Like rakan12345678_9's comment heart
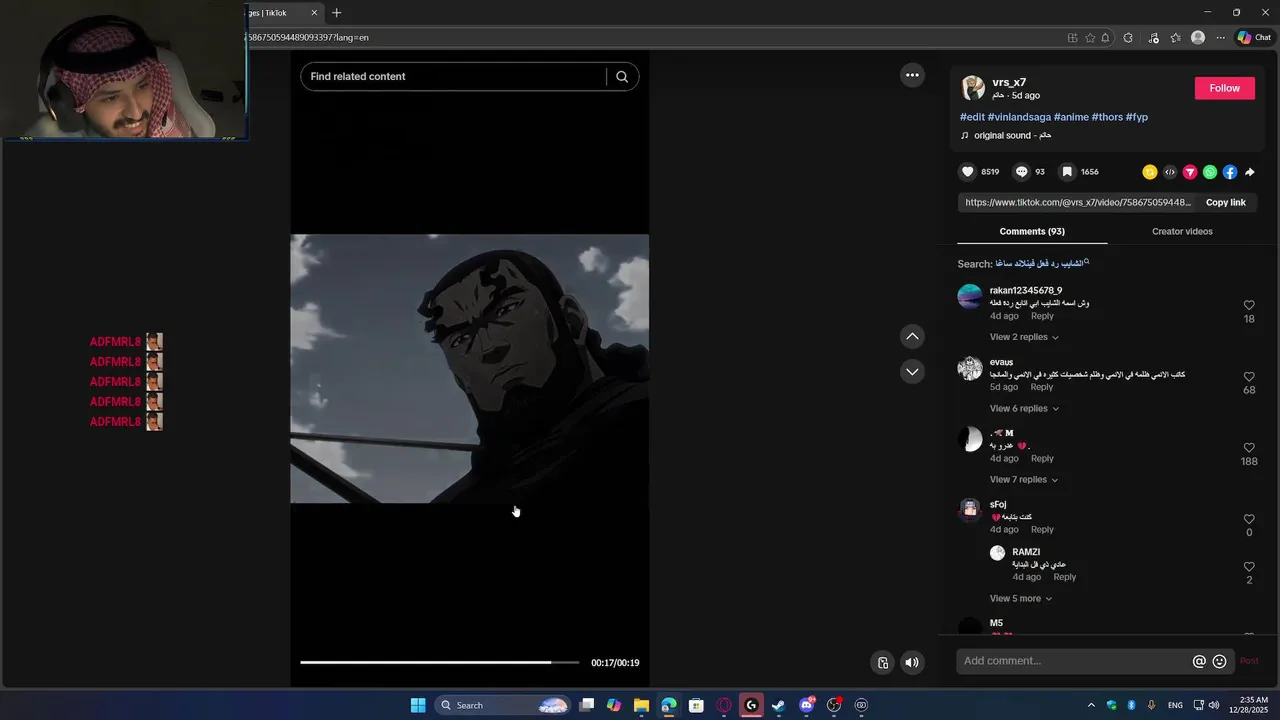The image size is (1280, 720). coord(1249,305)
